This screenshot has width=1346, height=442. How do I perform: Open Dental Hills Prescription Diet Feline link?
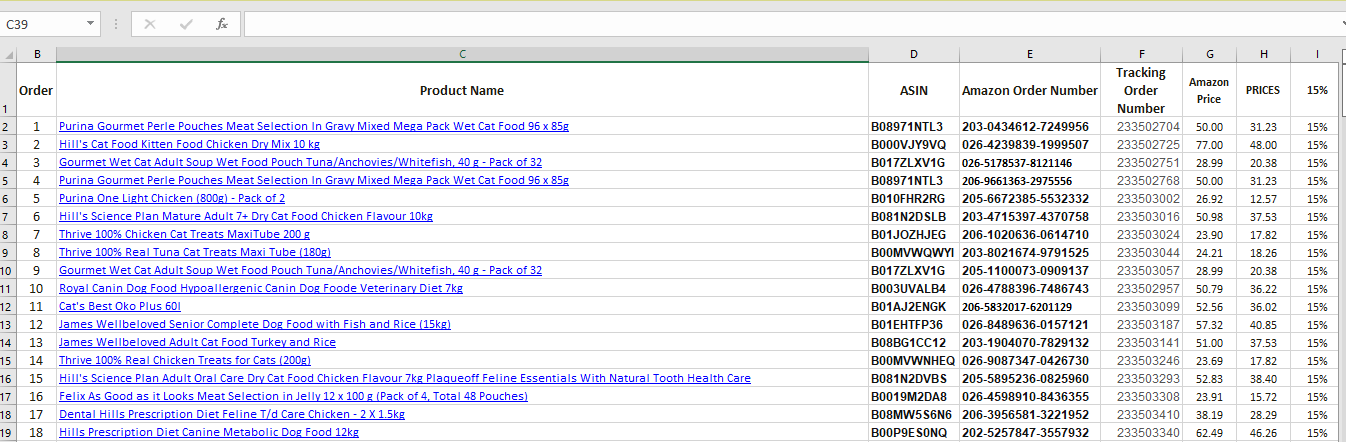click(x=232, y=414)
